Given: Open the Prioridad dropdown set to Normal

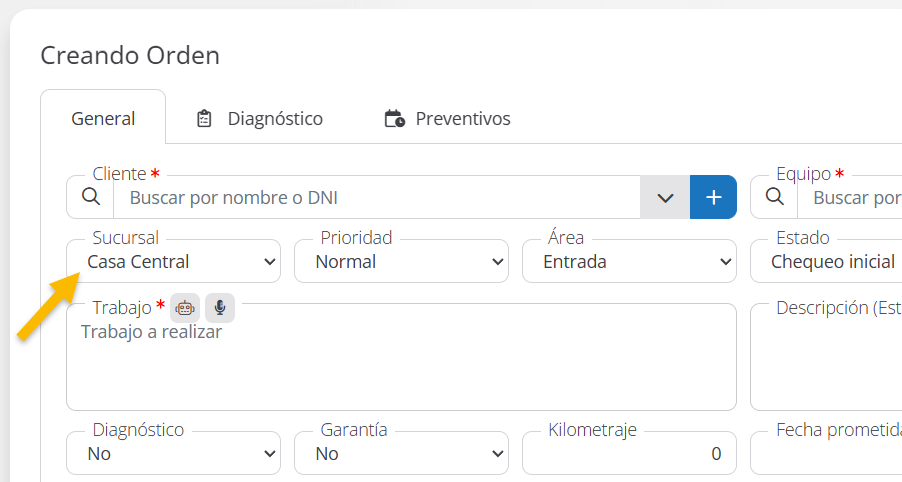Looking at the screenshot, I should (402, 262).
